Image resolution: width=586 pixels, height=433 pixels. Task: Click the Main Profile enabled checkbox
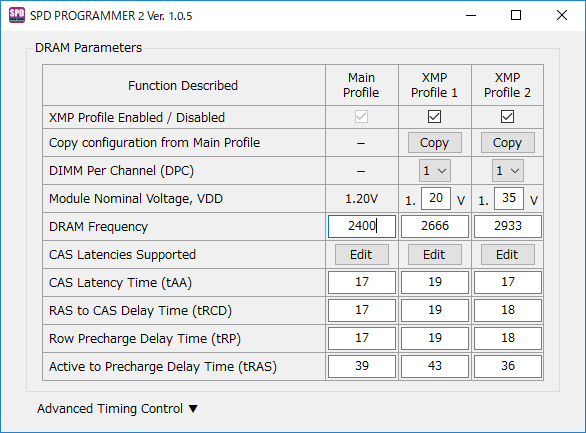point(361,117)
